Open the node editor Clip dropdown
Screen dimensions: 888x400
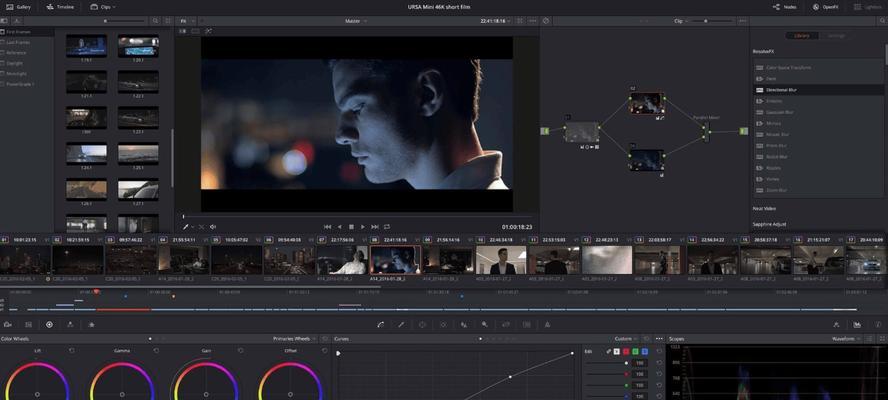click(x=681, y=21)
